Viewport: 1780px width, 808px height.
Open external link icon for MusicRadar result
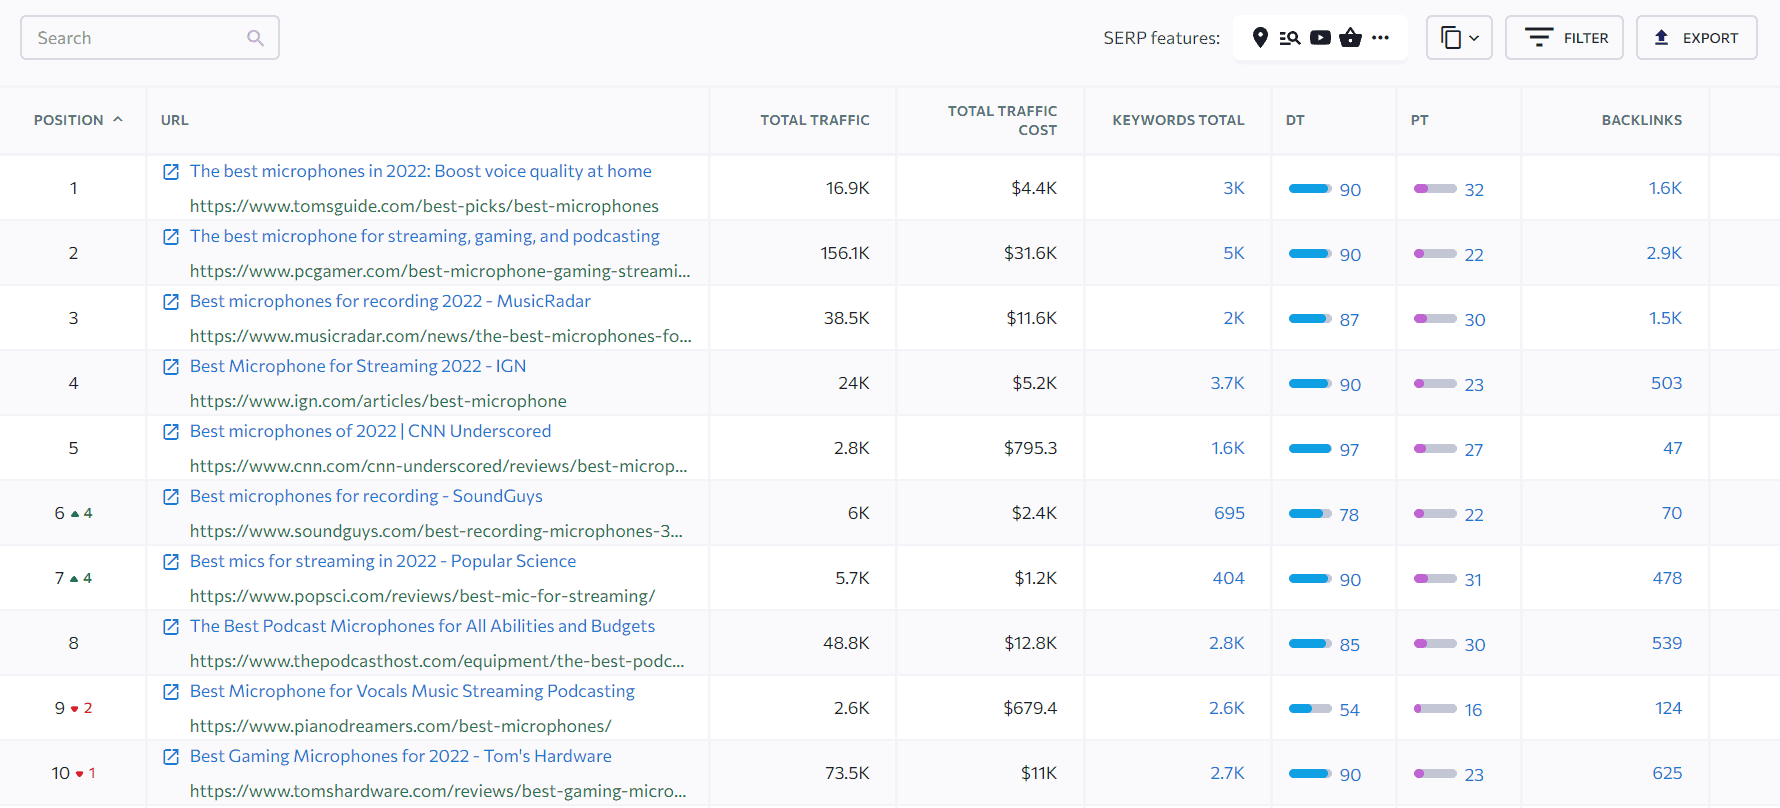tap(171, 302)
